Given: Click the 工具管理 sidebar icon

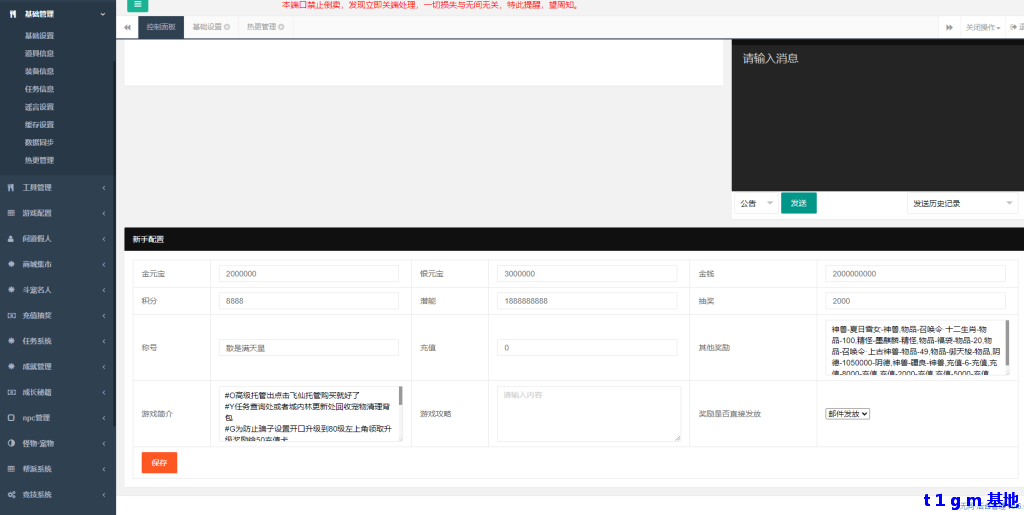Looking at the screenshot, I should coord(10,188).
